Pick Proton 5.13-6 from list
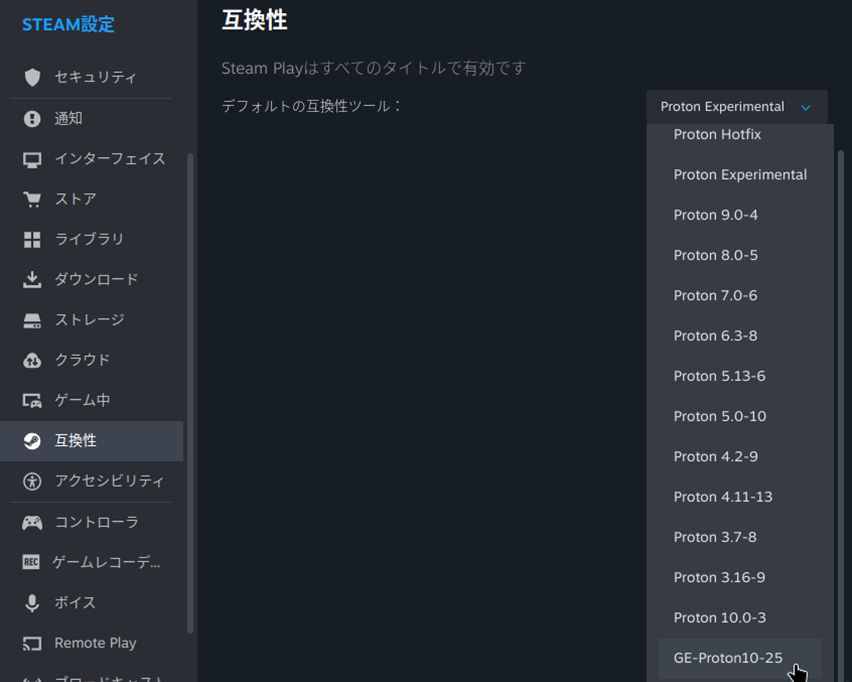The height and width of the screenshot is (682, 852). (x=740, y=376)
